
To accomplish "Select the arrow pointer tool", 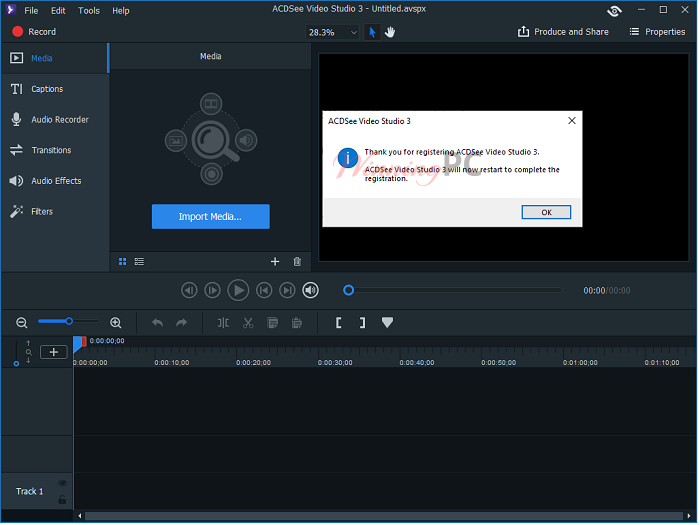I will [372, 32].
